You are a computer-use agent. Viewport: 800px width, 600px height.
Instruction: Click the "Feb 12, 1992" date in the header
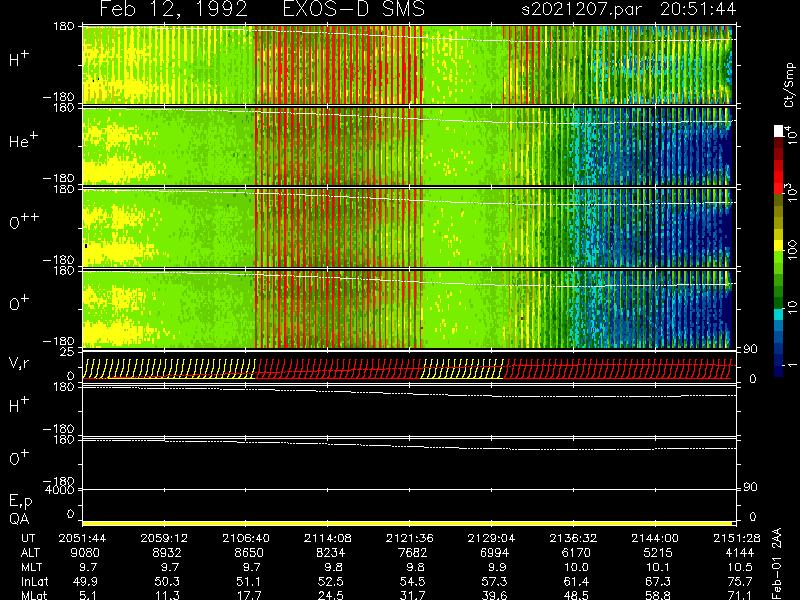pos(173,9)
